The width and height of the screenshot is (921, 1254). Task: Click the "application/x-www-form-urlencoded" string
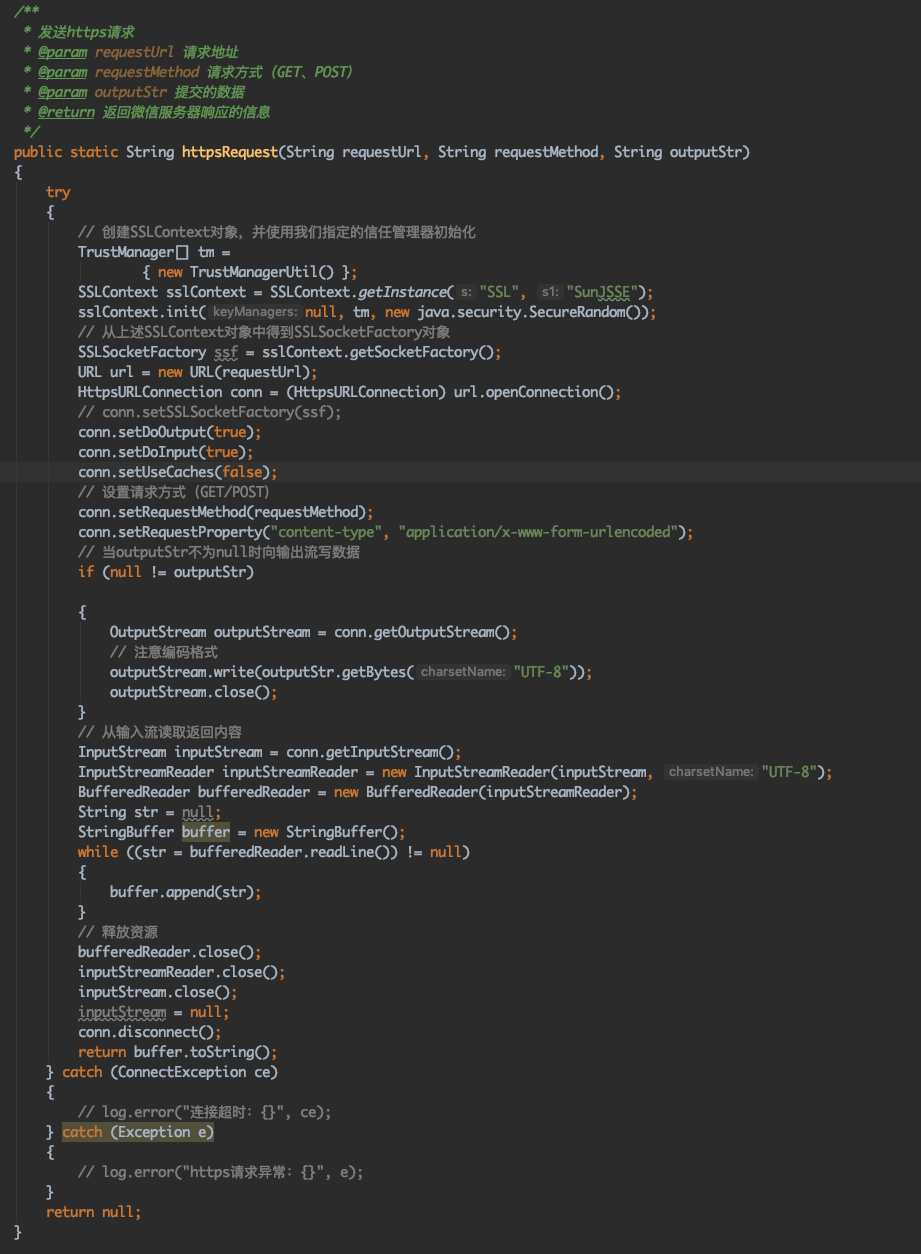pos(538,532)
